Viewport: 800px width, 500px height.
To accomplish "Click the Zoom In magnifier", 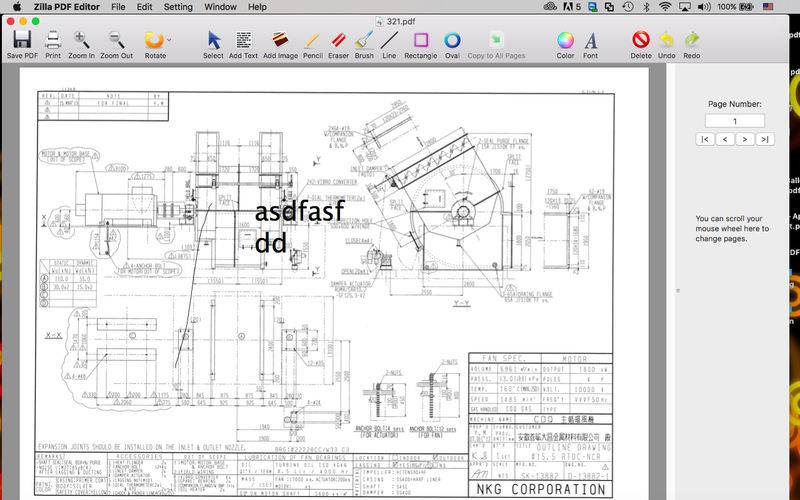I will click(82, 40).
